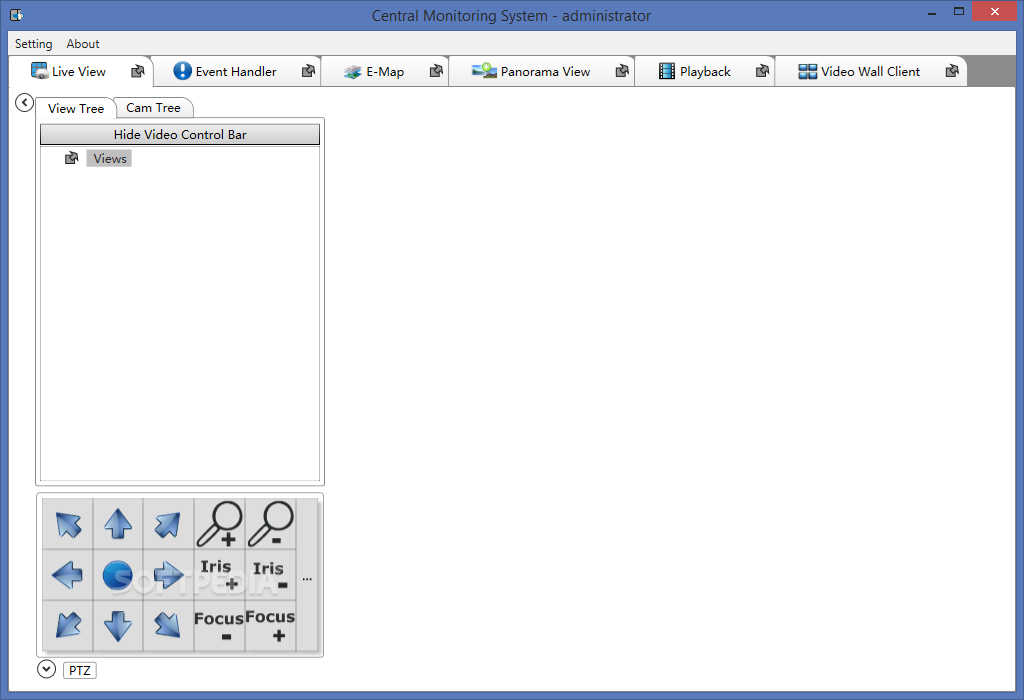Close the Central Monitoring System window
Image resolution: width=1024 pixels, height=700 pixels.
995,12
